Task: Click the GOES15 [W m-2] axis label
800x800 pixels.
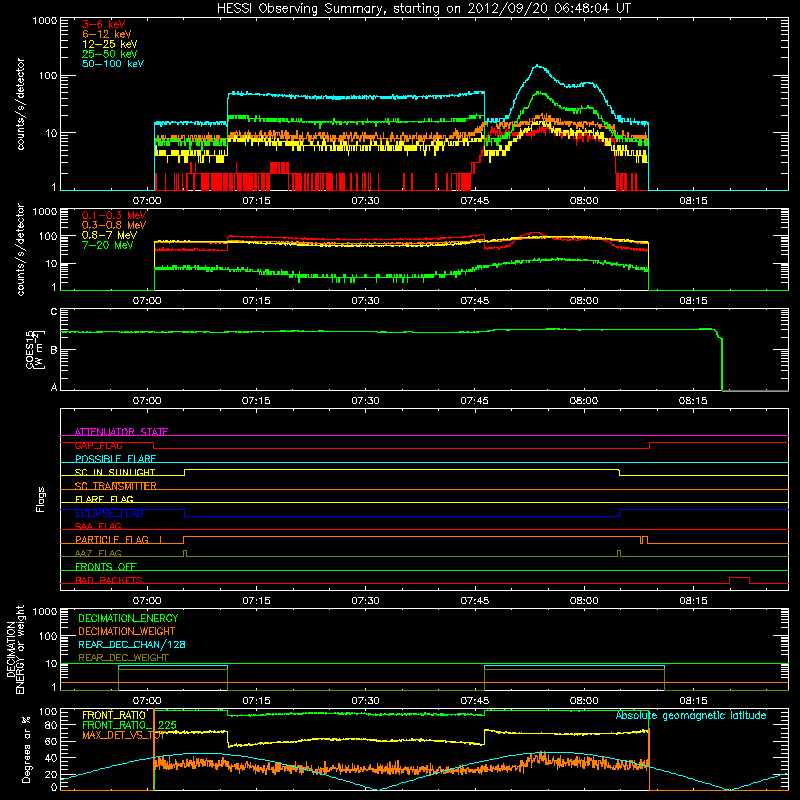Action: 35,350
